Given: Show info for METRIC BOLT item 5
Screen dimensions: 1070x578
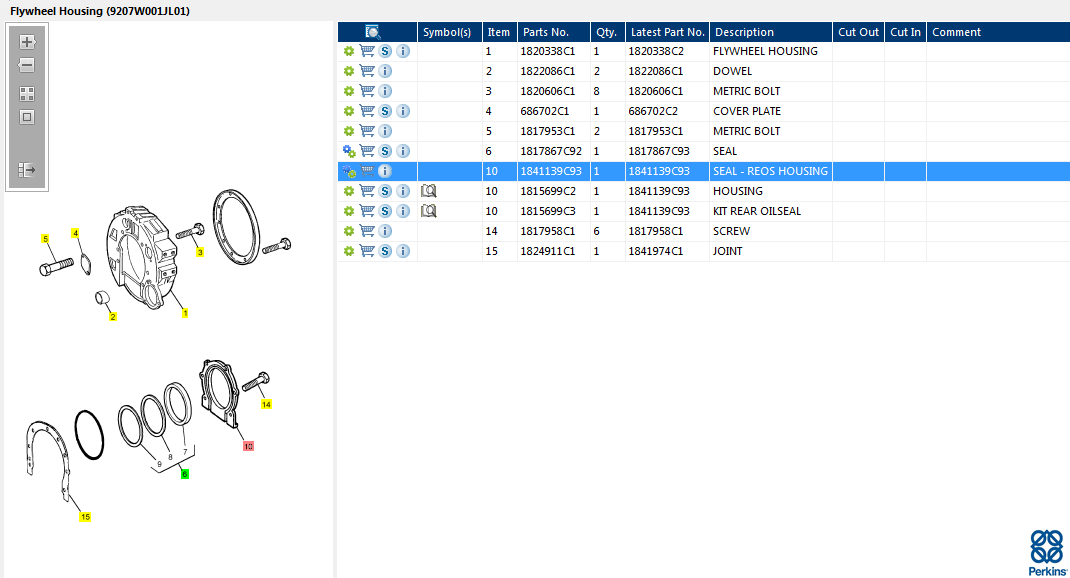Looking at the screenshot, I should 386,131.
